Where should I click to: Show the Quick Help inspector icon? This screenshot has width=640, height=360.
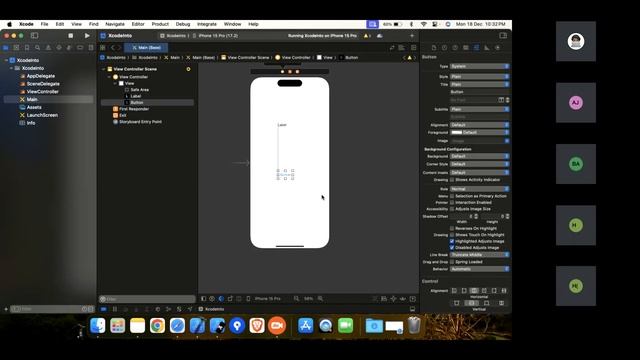pos(455,48)
